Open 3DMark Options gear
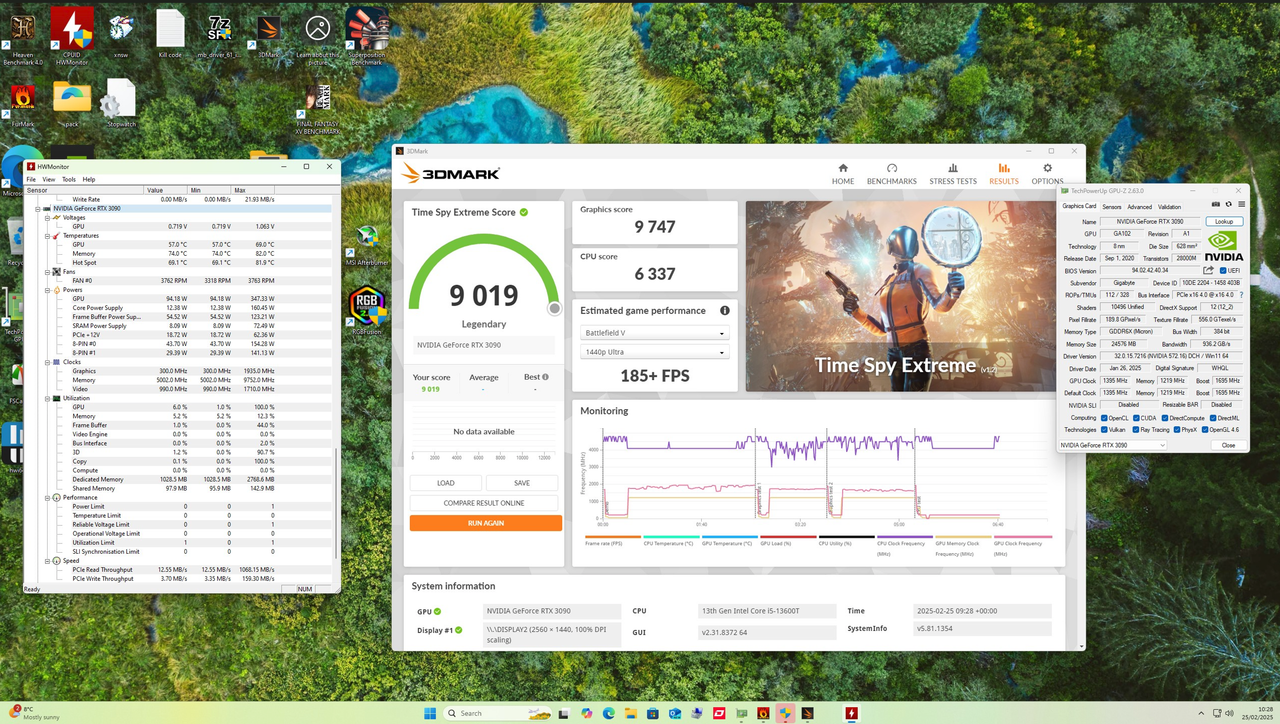This screenshot has width=1280, height=724. tap(1047, 174)
